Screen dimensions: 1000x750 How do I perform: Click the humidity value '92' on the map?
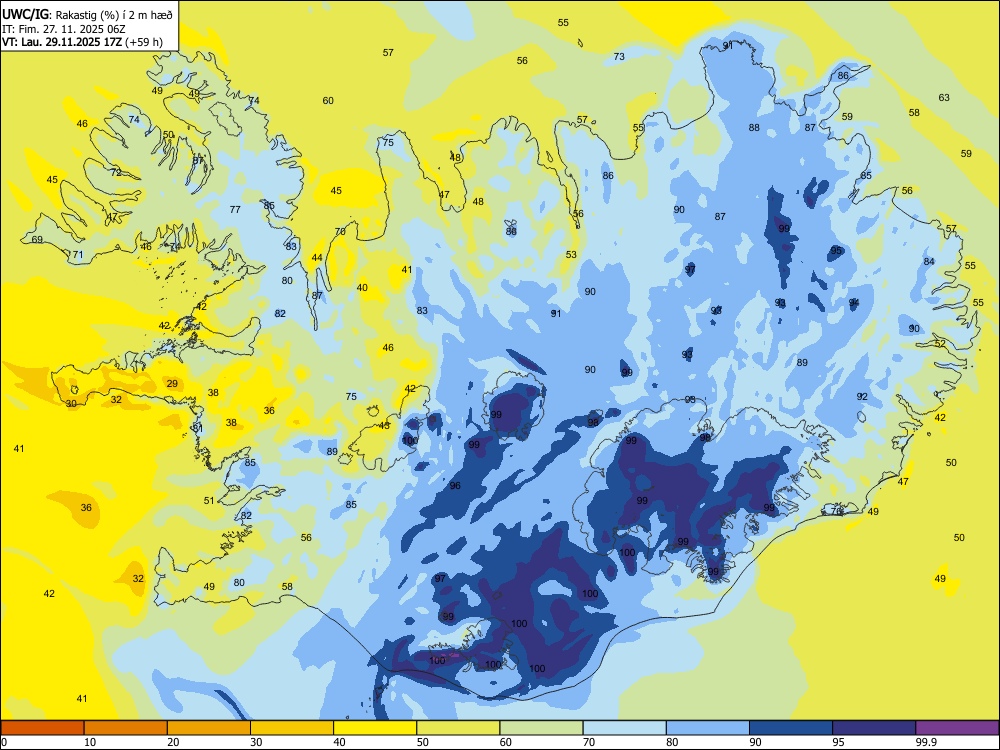(x=862, y=397)
